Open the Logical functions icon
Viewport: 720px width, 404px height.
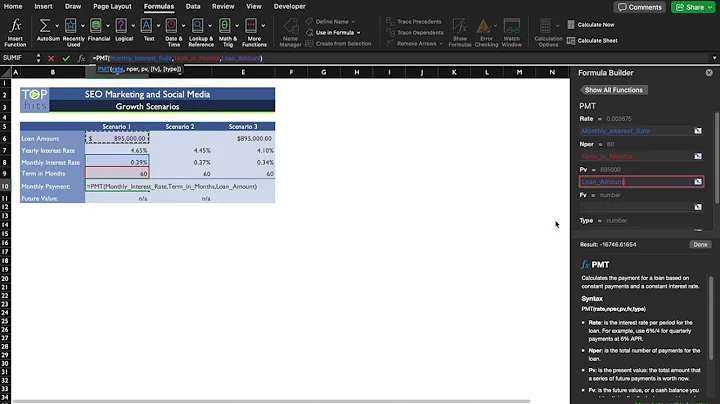pos(121,26)
